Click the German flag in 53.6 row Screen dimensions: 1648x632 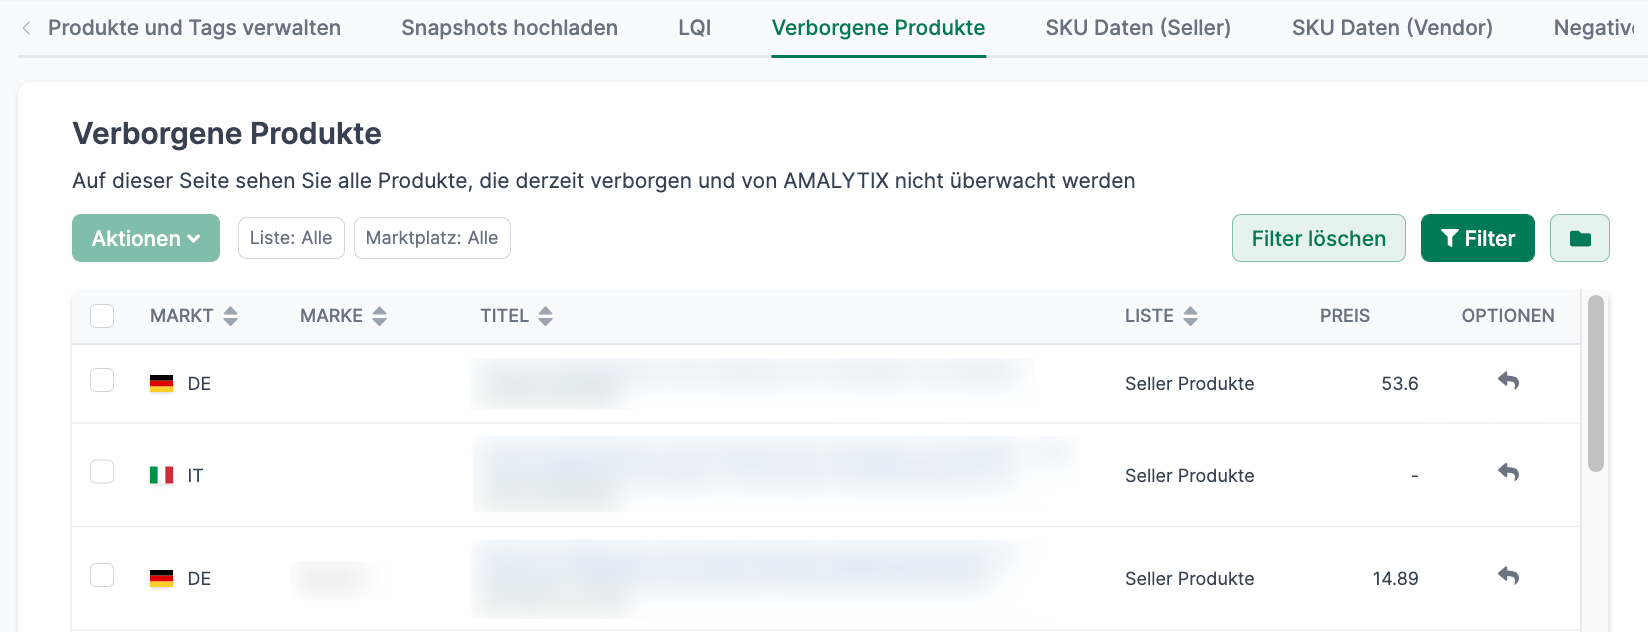[x=161, y=384]
